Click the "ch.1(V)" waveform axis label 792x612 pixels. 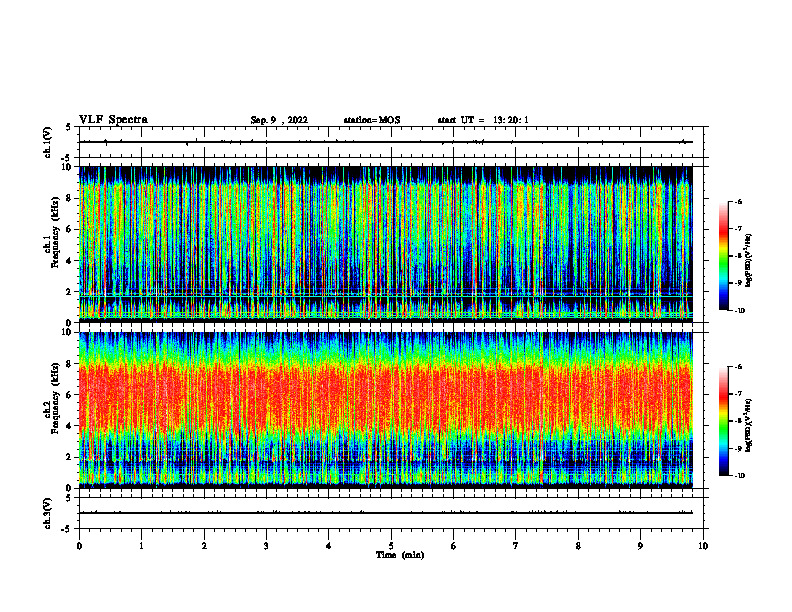[48, 142]
